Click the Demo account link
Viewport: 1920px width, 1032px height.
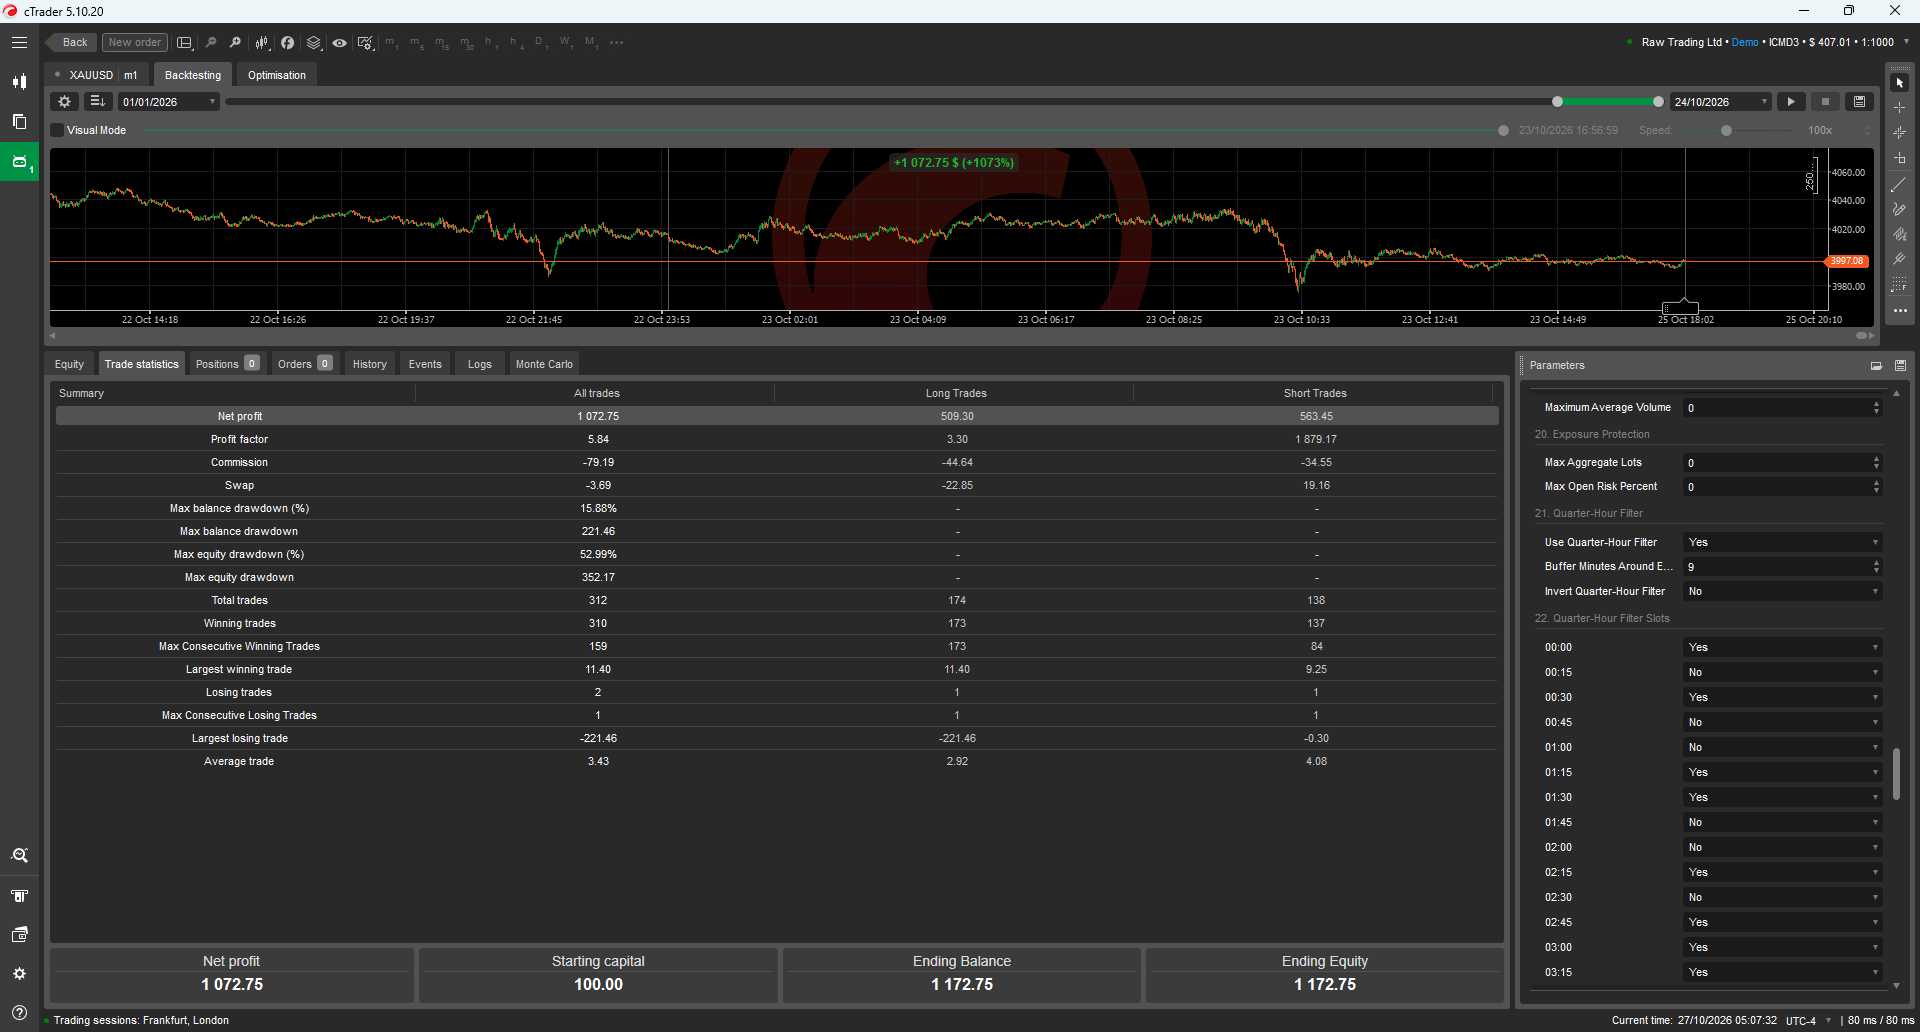click(x=1745, y=42)
